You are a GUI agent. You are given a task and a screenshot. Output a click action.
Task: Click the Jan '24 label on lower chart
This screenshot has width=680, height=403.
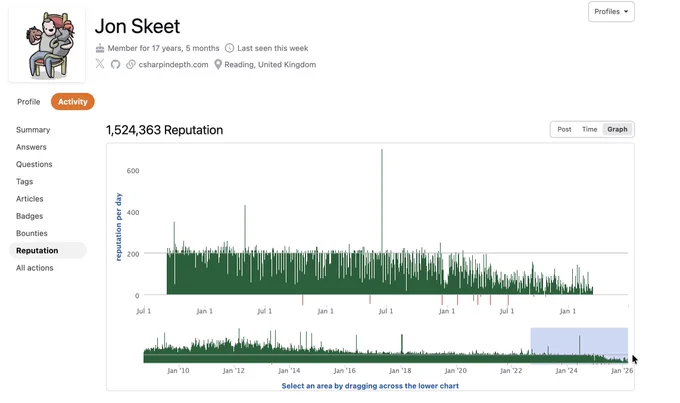tap(566, 370)
